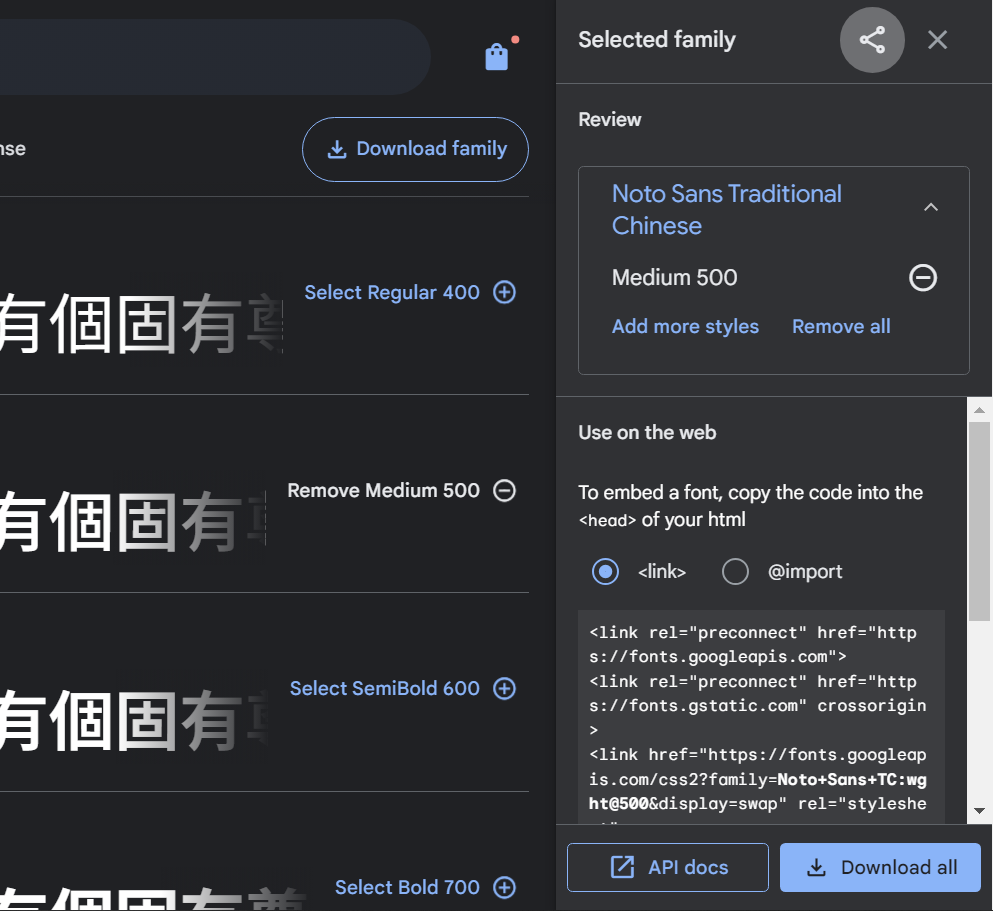Collapse the Noto Sans Traditional Chinese card

tap(930, 208)
